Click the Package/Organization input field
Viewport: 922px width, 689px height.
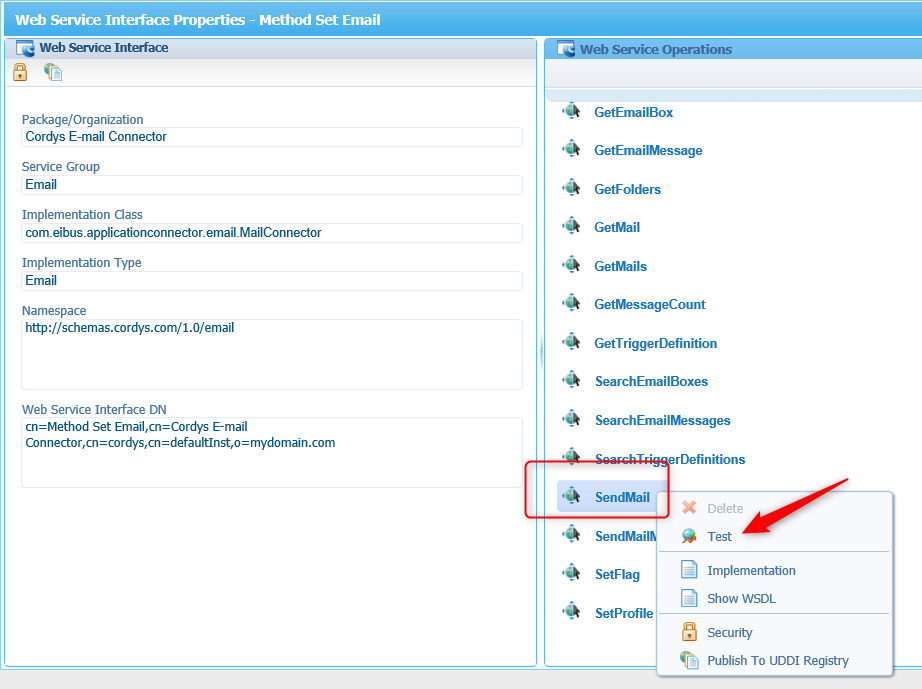tap(271, 137)
